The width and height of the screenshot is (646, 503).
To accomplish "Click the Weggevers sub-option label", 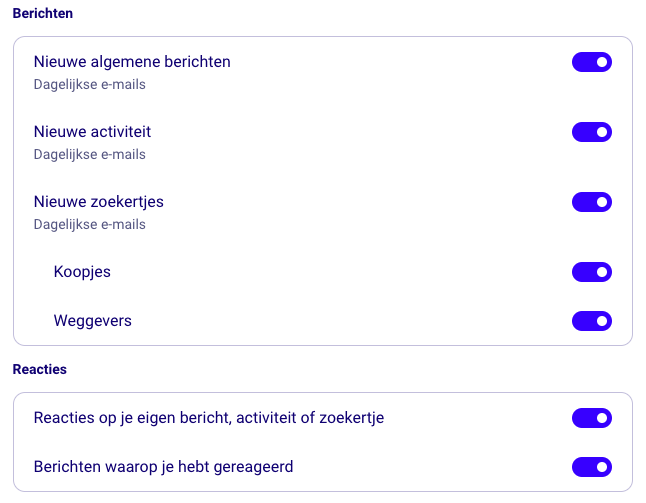I will click(92, 321).
